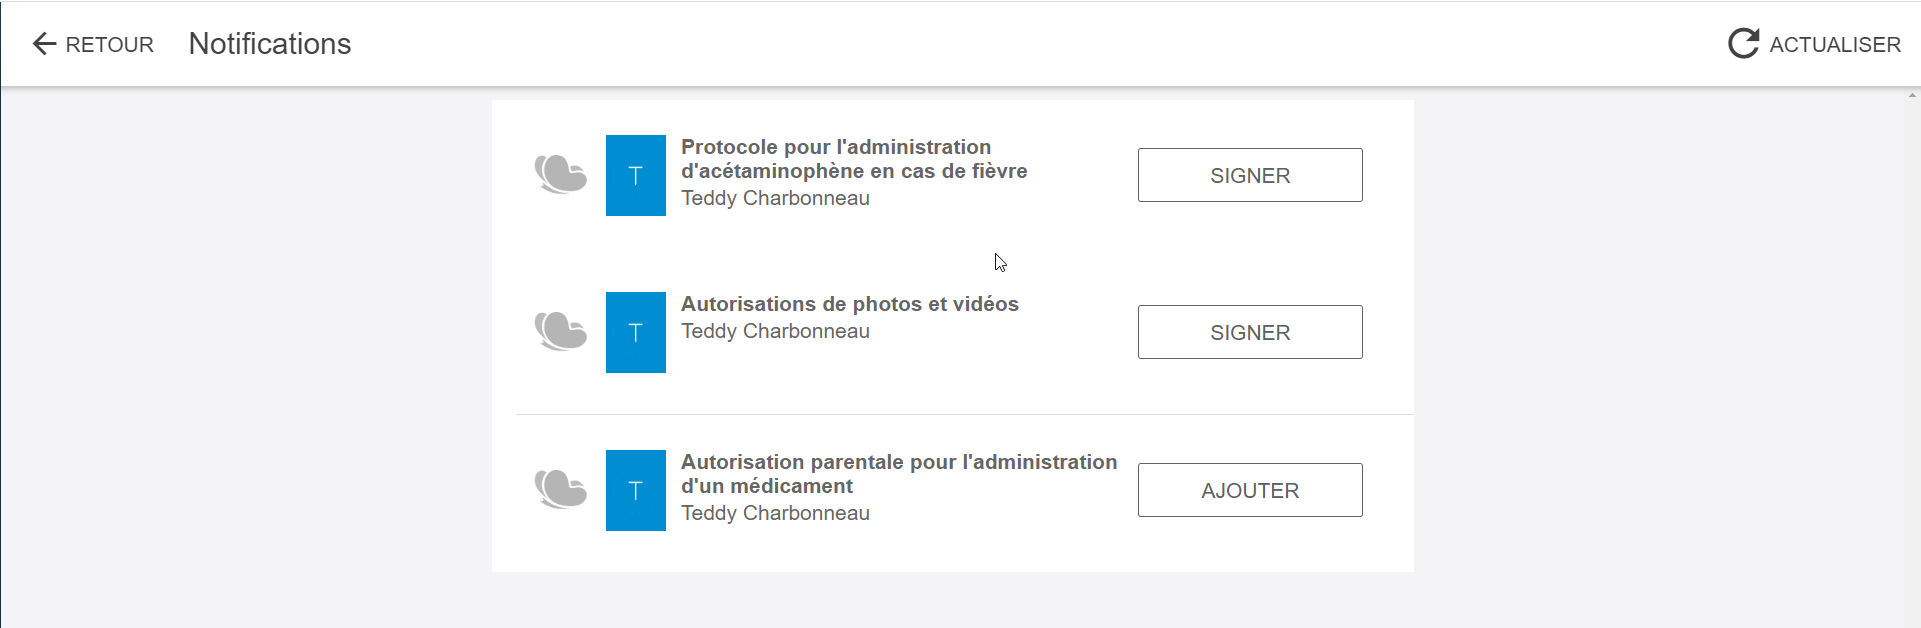The height and width of the screenshot is (628, 1921).
Task: Open the Autorisations de photos et vidéos title
Action: point(850,304)
